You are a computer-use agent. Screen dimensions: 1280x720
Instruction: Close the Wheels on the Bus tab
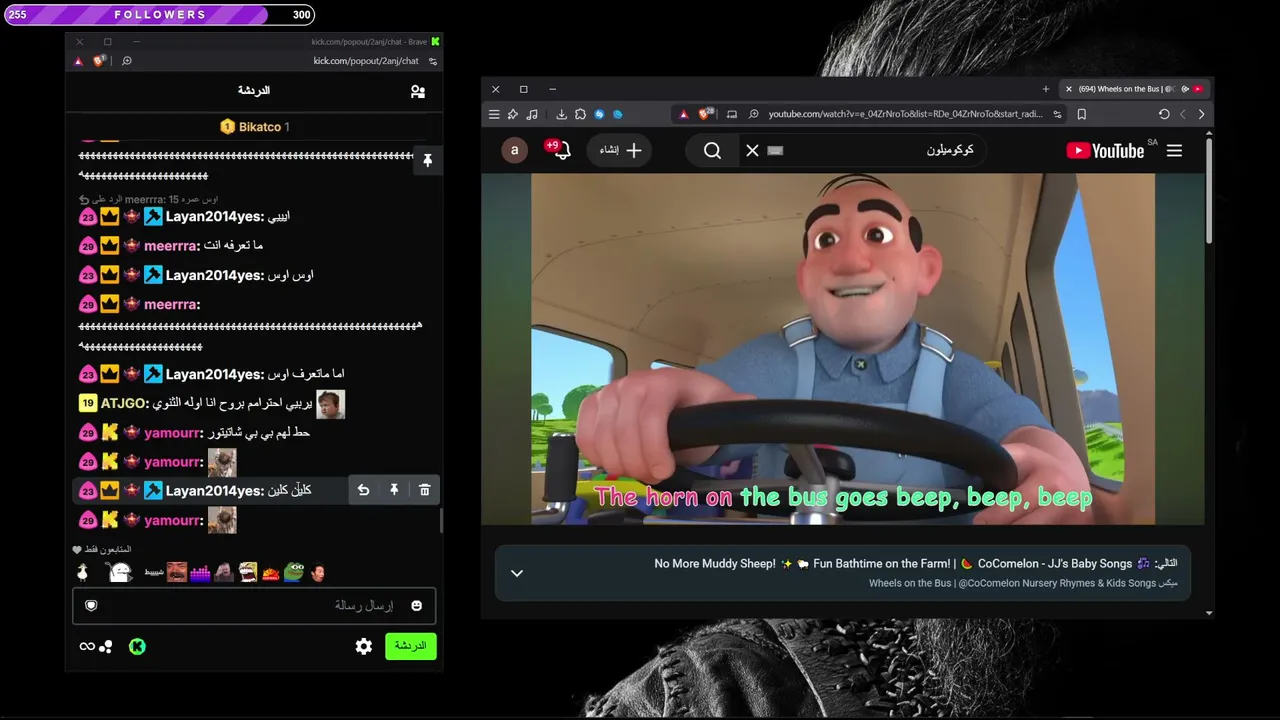(x=1068, y=89)
